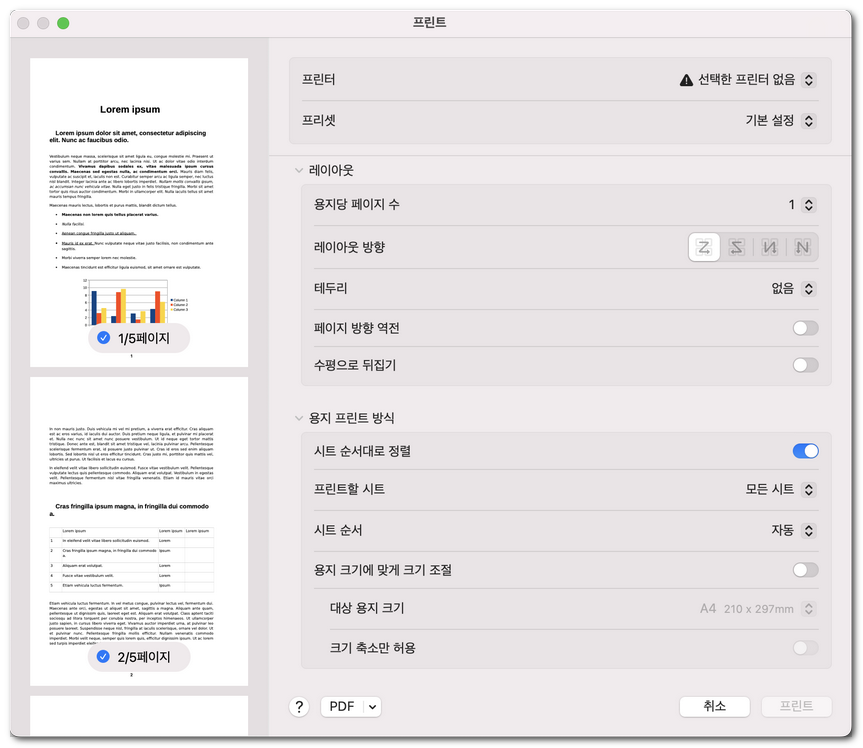Image resolution: width=863 pixels, height=748 pixels.
Task: Open the 시트 순서 dropdown set to 자동
Action: click(811, 531)
